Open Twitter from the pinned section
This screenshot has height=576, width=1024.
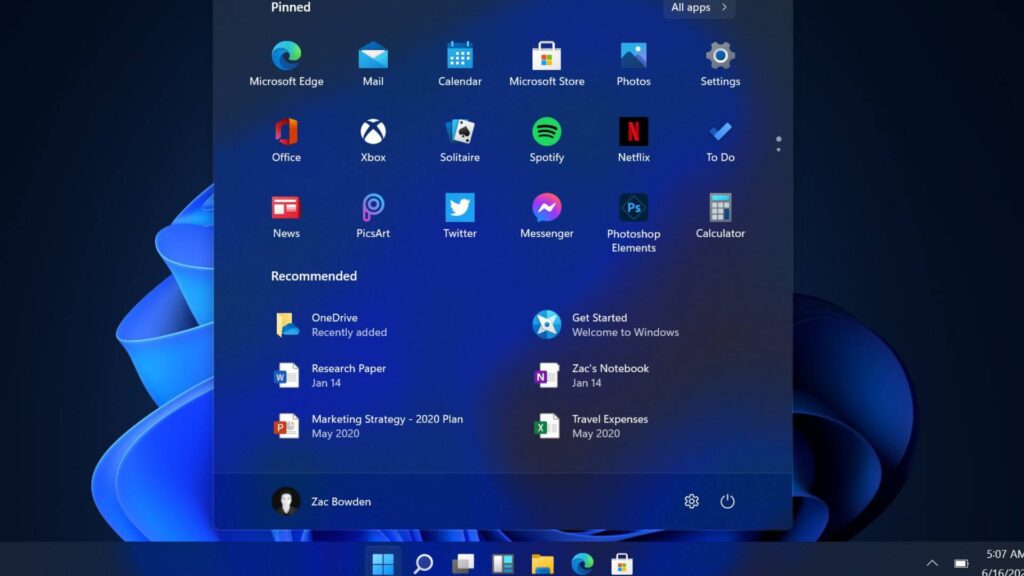(459, 210)
